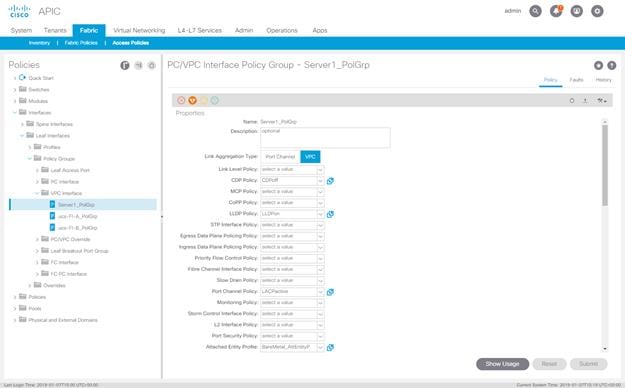
Task: Collapse the VPC Interface folder
Action: point(37,193)
